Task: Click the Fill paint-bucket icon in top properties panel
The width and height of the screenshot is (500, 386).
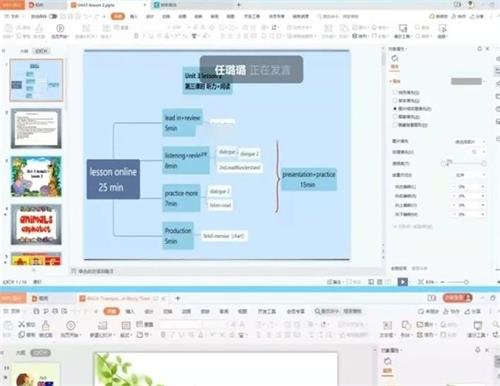Action: 395,59
